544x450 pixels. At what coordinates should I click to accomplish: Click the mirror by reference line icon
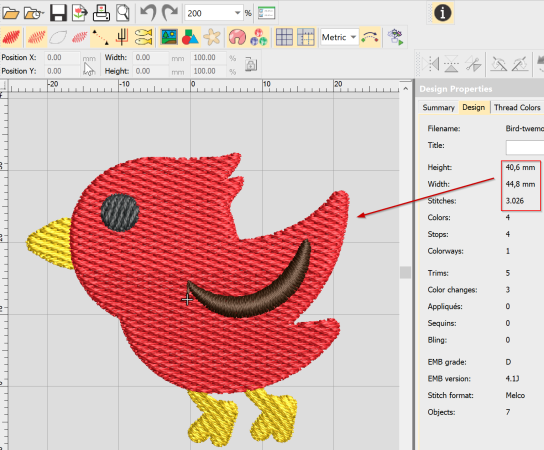pyautogui.click(x=473, y=63)
